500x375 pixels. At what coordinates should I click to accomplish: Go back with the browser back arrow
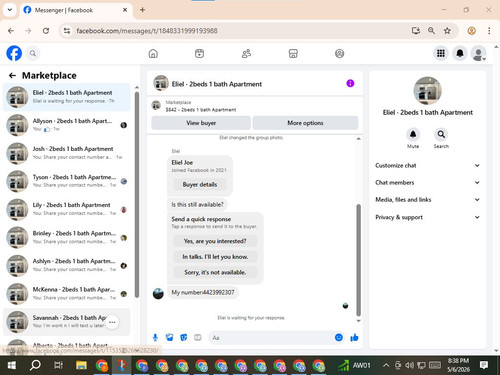click(11, 31)
